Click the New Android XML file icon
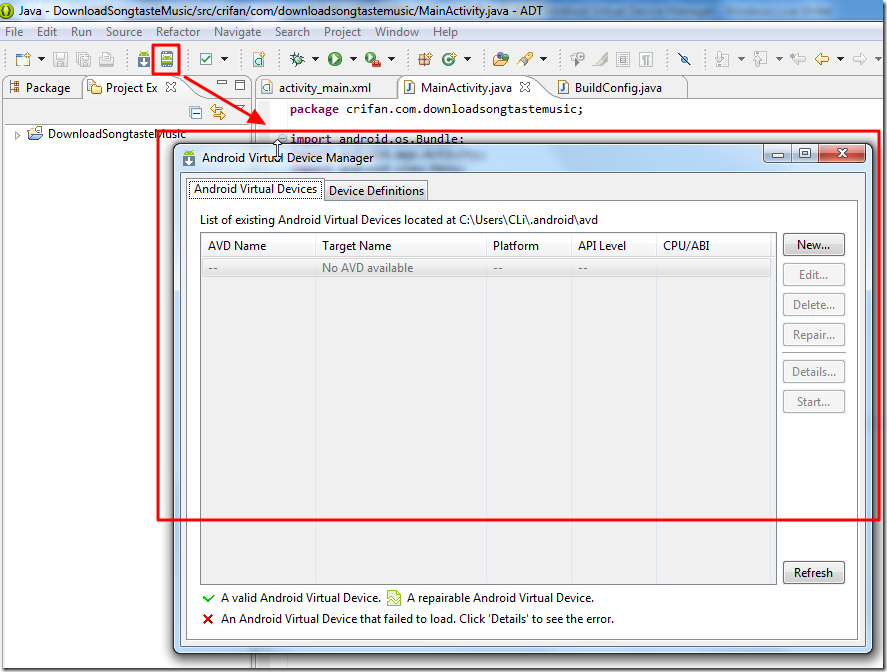This screenshot has height=672, width=887. click(x=259, y=59)
